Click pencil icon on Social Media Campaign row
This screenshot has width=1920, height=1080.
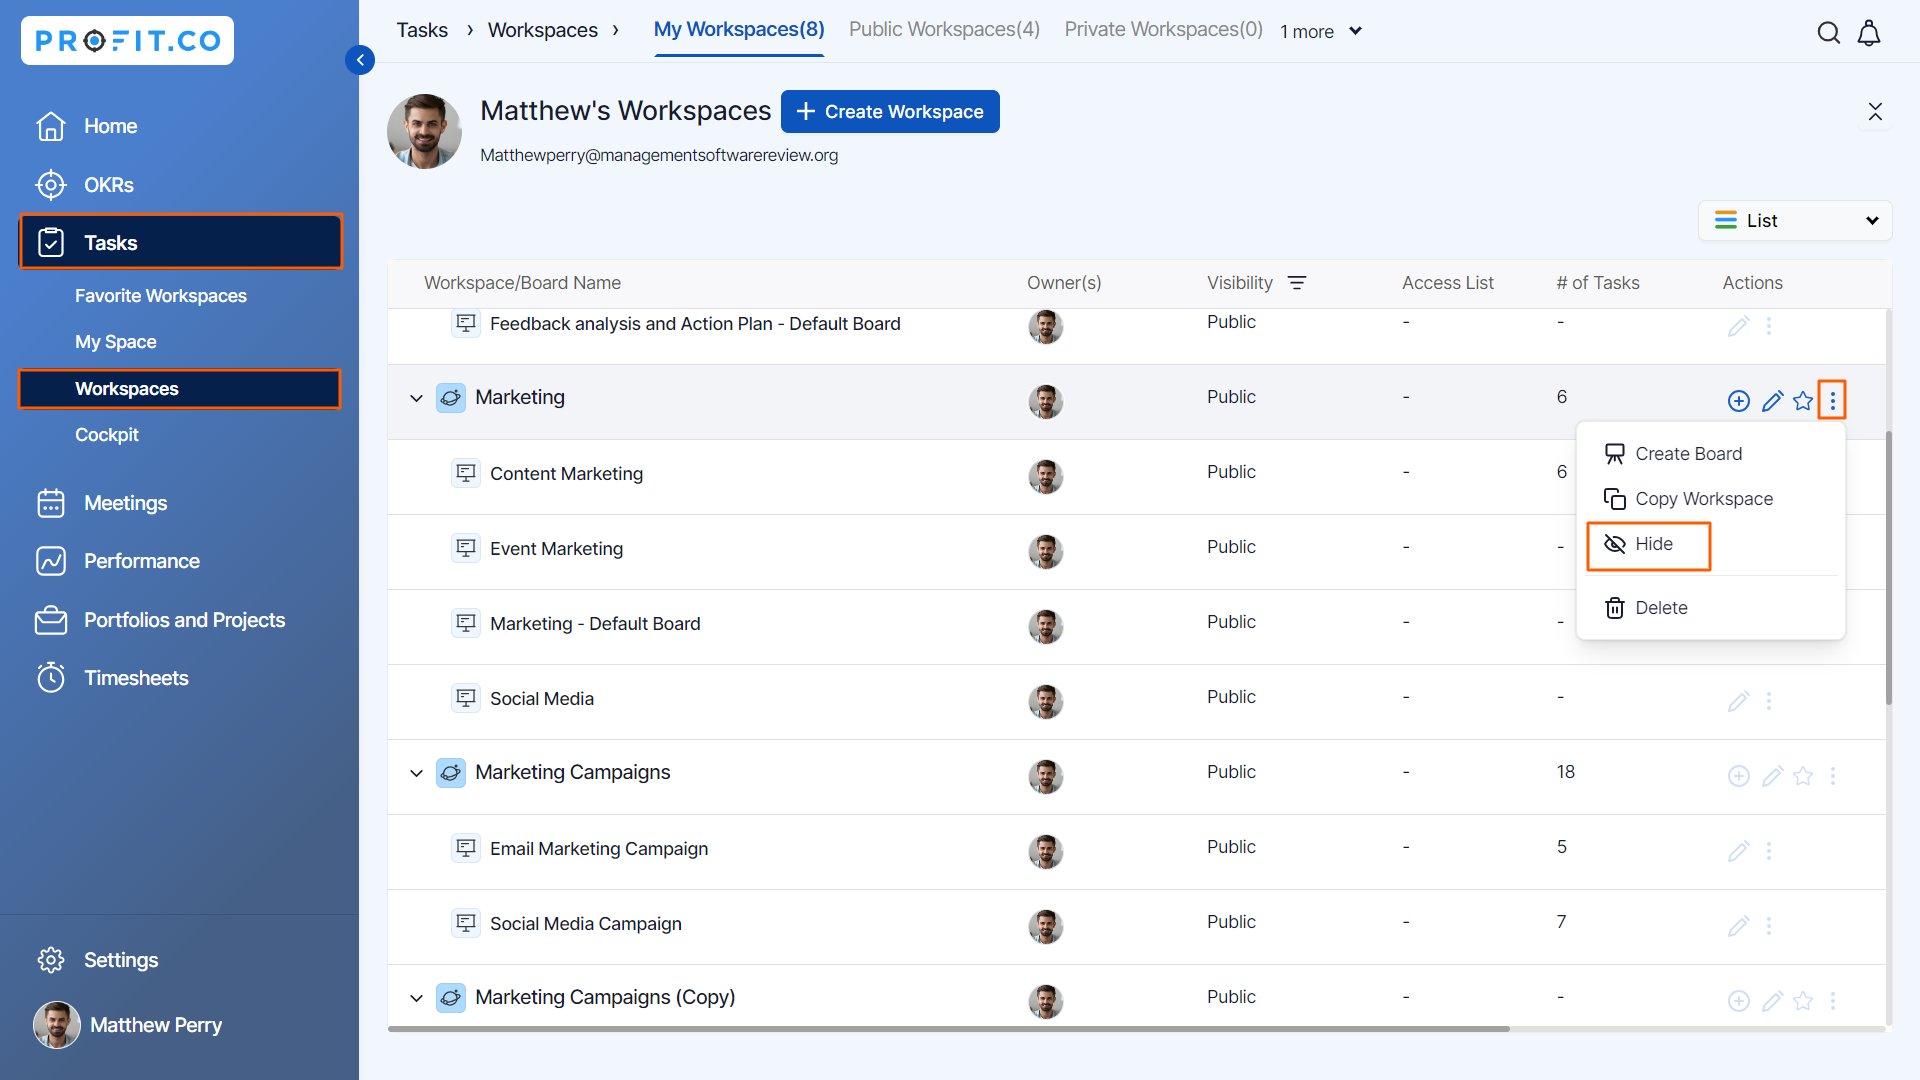click(1738, 926)
